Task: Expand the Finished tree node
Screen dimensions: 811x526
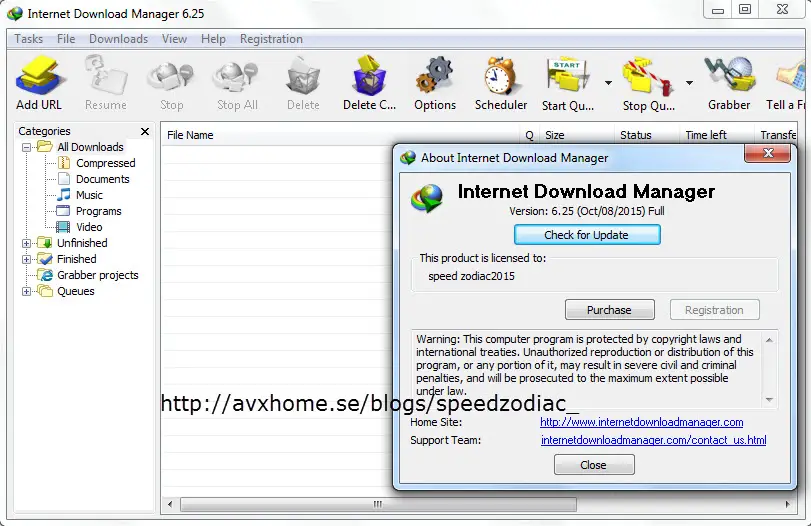Action: 26,259
